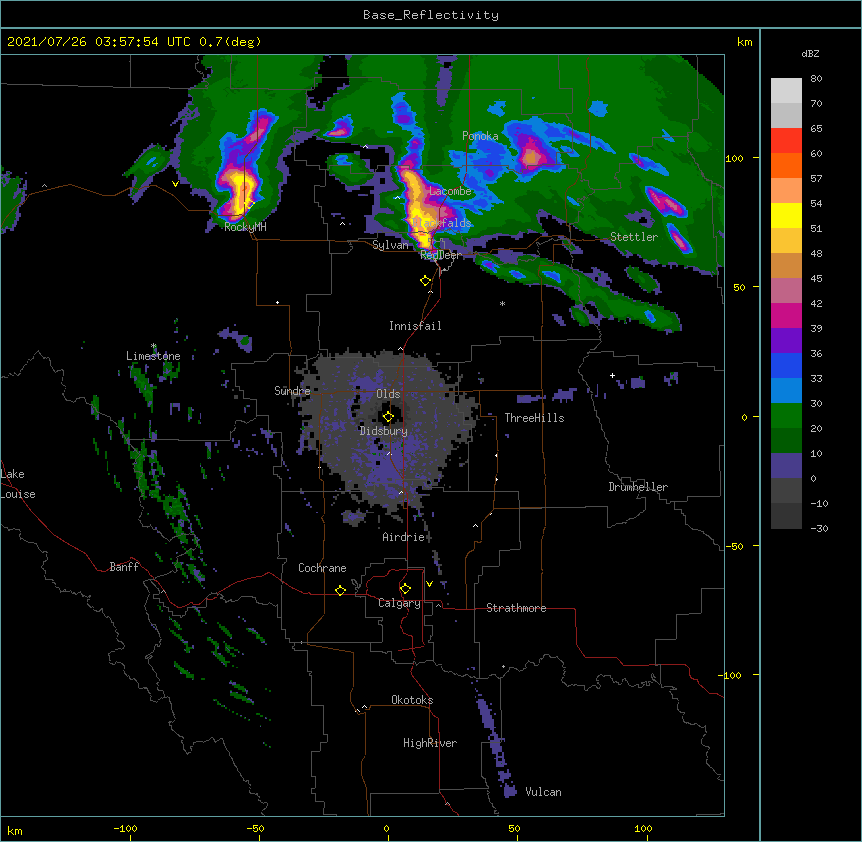Click the red 65 dBZ legend swatch
862x842 pixels.
pos(786,141)
